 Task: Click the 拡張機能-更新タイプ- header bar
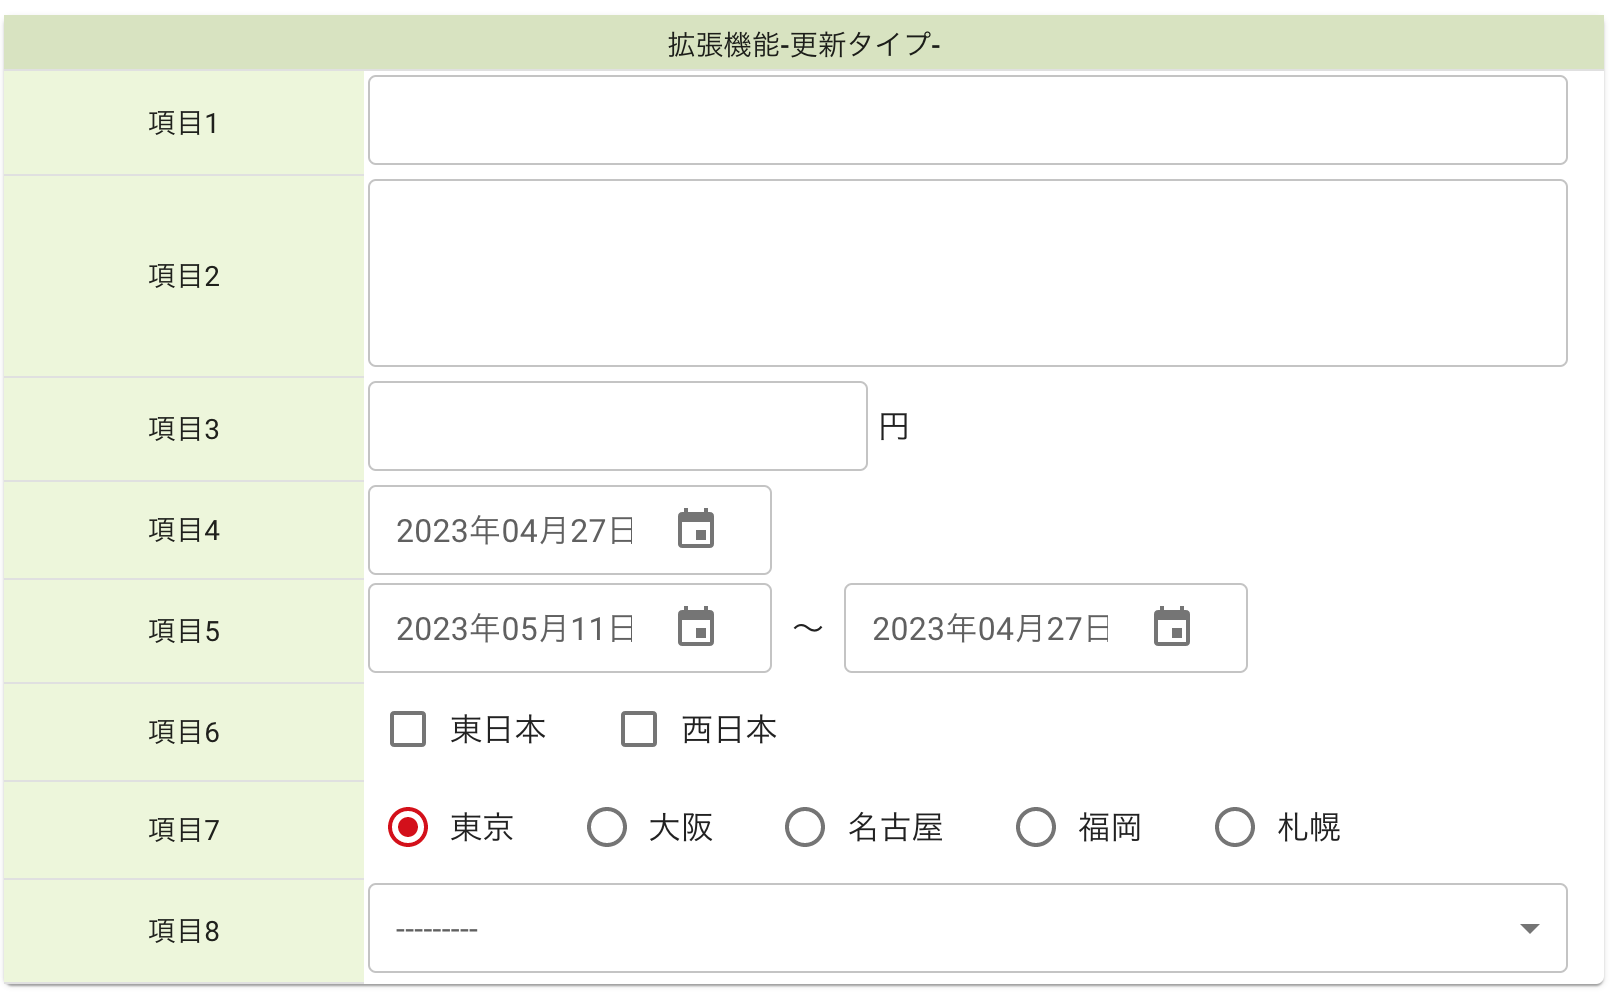804,44
